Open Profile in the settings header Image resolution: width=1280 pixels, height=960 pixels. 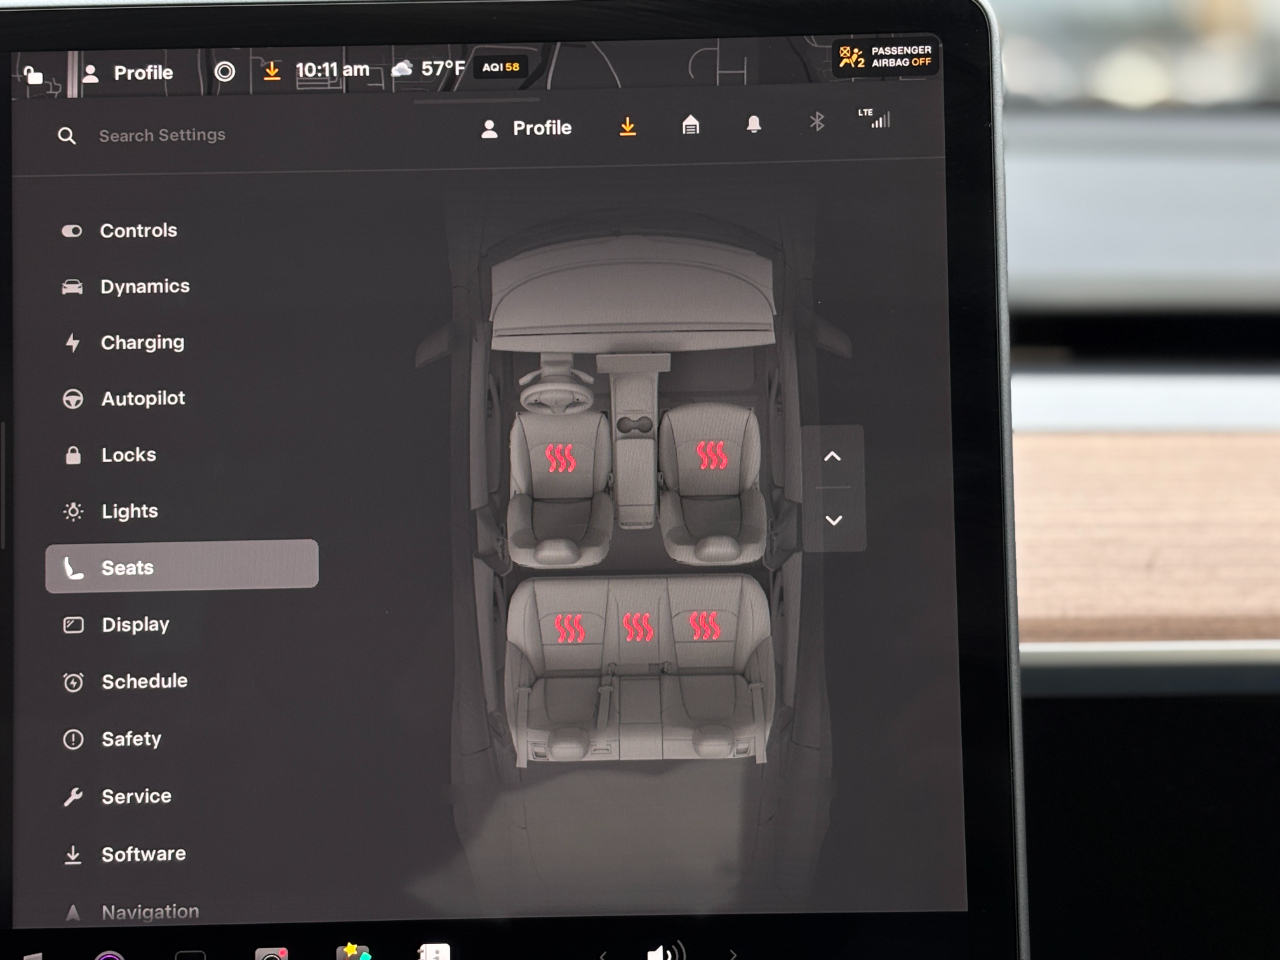527,128
